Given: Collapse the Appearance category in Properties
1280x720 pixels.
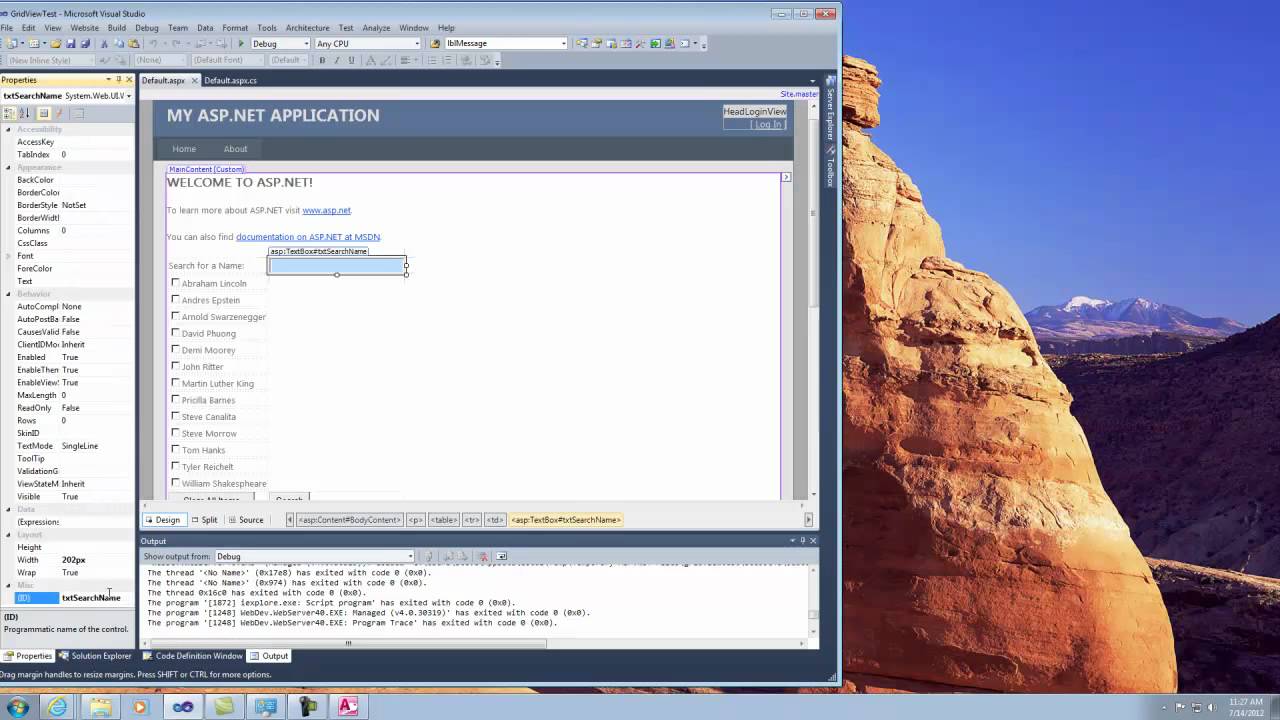Looking at the screenshot, I should coord(8,167).
